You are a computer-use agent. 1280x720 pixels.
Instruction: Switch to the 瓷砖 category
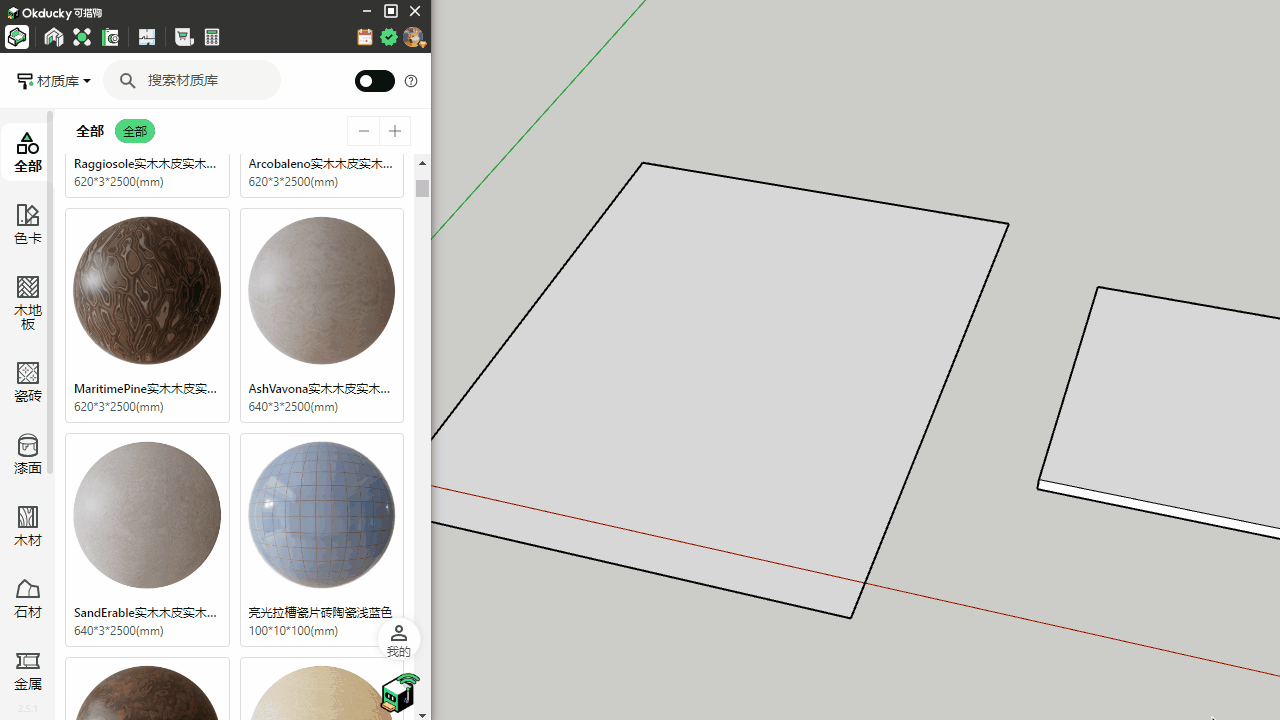coord(28,381)
